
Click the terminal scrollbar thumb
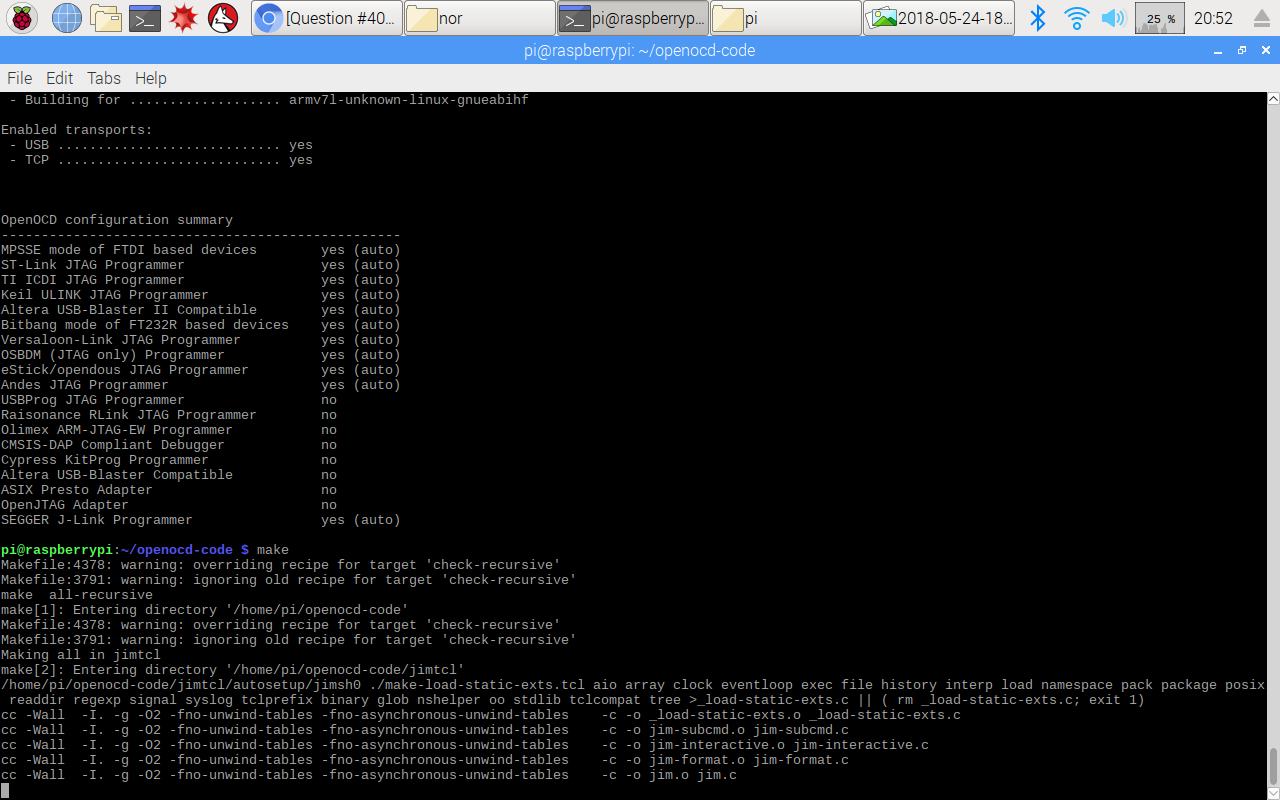click(x=1273, y=765)
